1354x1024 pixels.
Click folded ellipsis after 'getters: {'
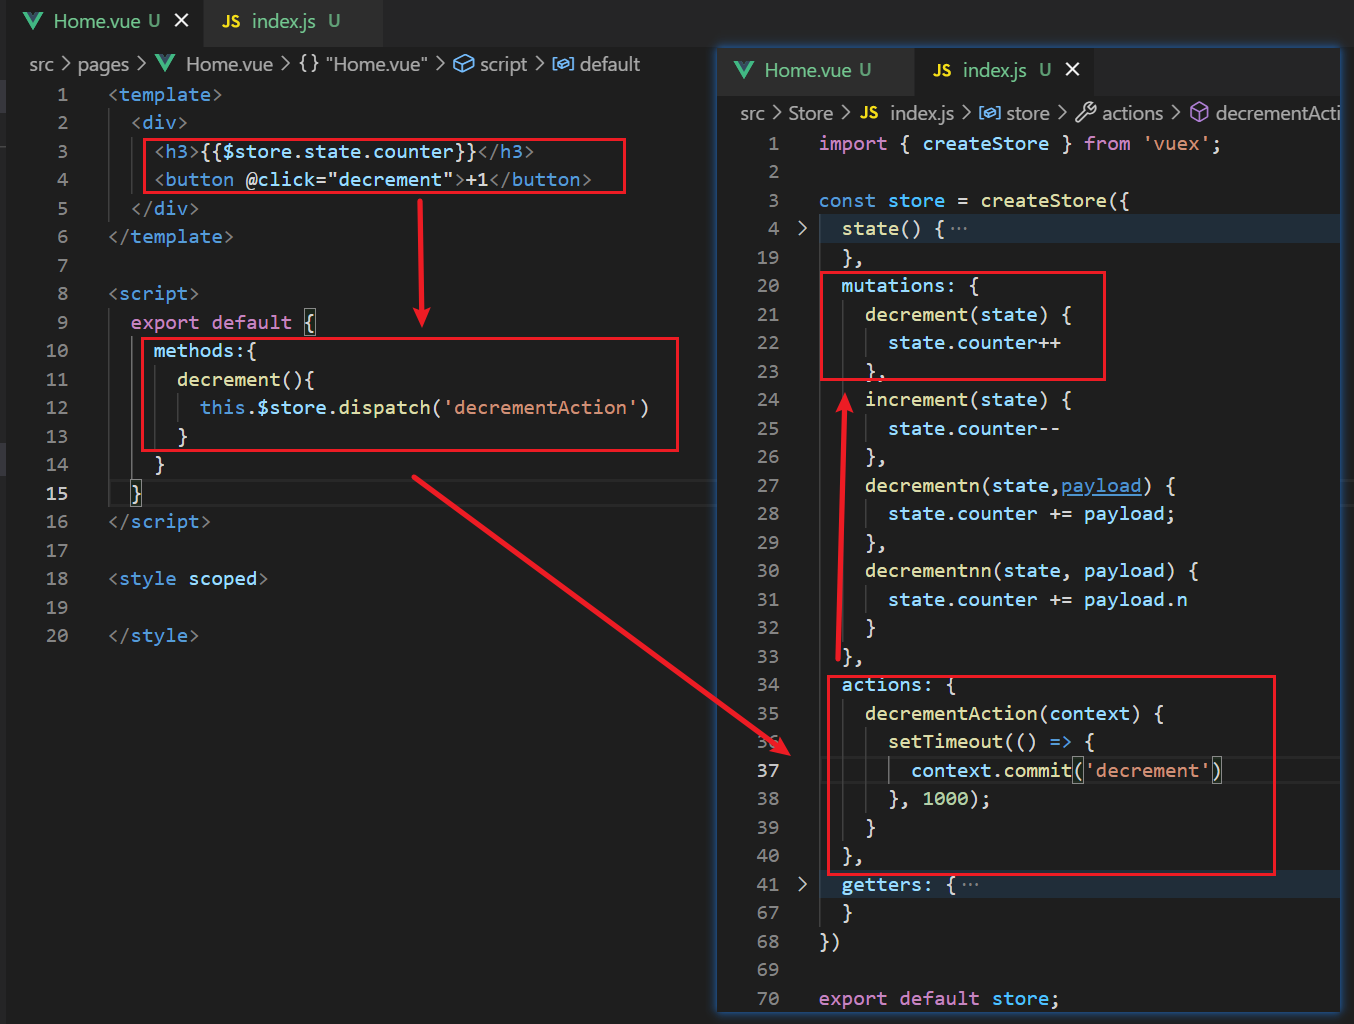[x=970, y=885]
